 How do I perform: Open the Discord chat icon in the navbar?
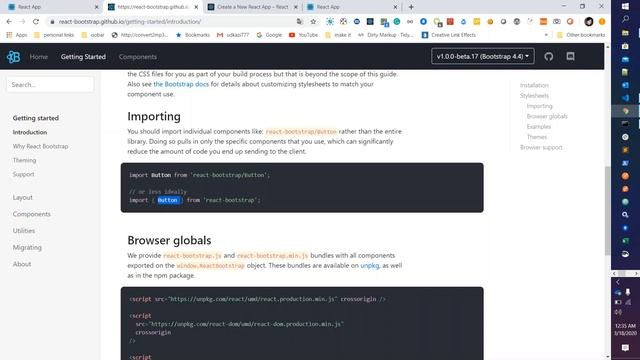[570, 56]
